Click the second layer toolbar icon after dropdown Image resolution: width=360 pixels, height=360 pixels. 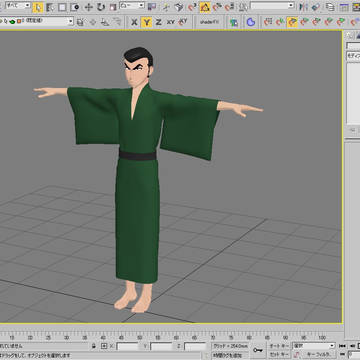coord(93,22)
